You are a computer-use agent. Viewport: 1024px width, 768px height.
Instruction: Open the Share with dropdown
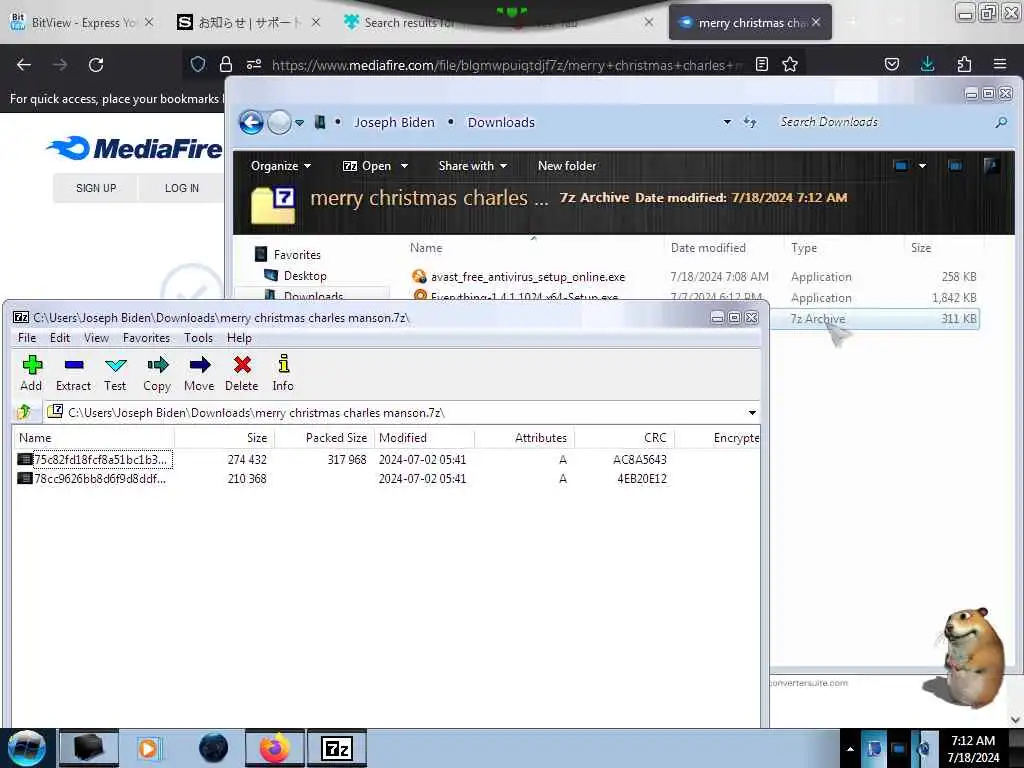coord(473,166)
